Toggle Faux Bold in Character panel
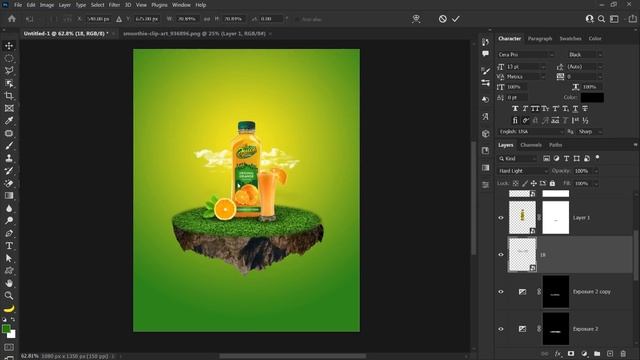The image size is (640, 360). tap(515, 109)
